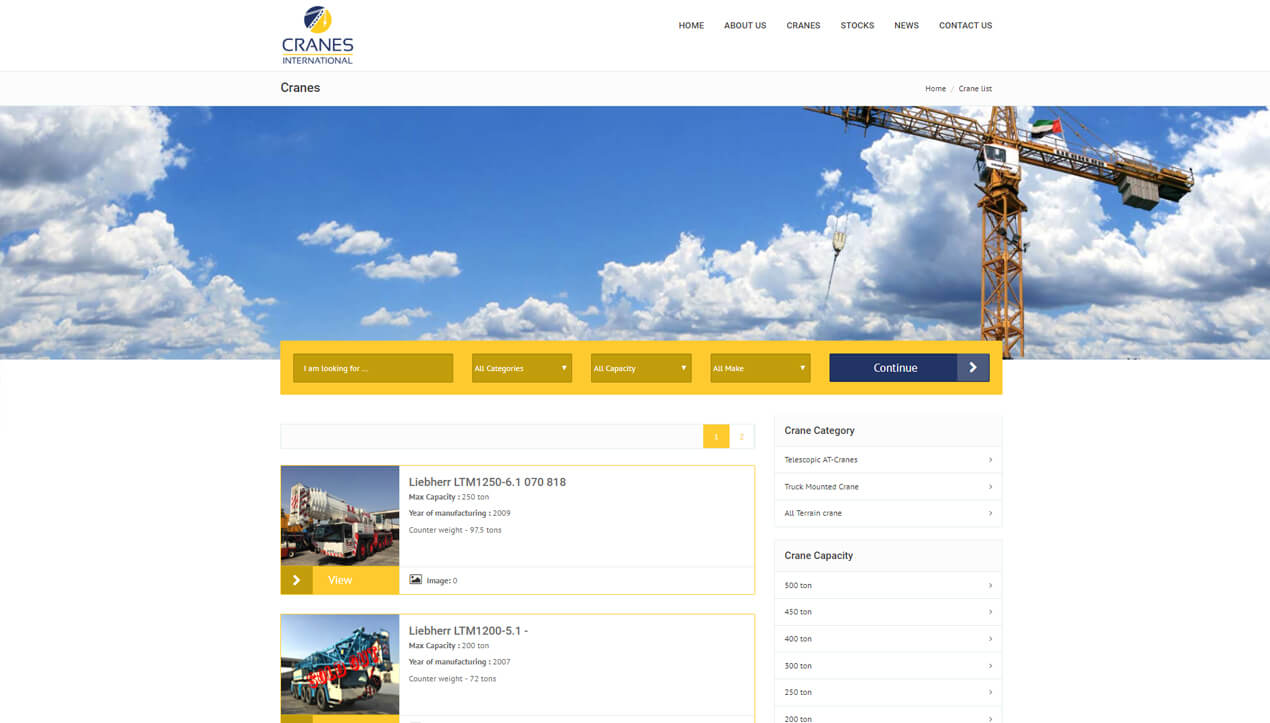
Task: Click the 'Crane Category' sidebar heading
Action: [x=819, y=431]
